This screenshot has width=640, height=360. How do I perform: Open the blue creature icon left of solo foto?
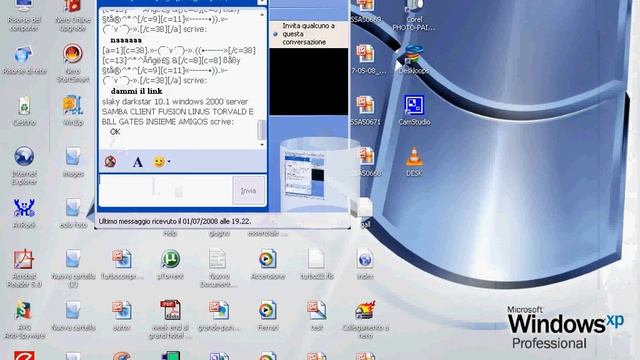[24, 213]
